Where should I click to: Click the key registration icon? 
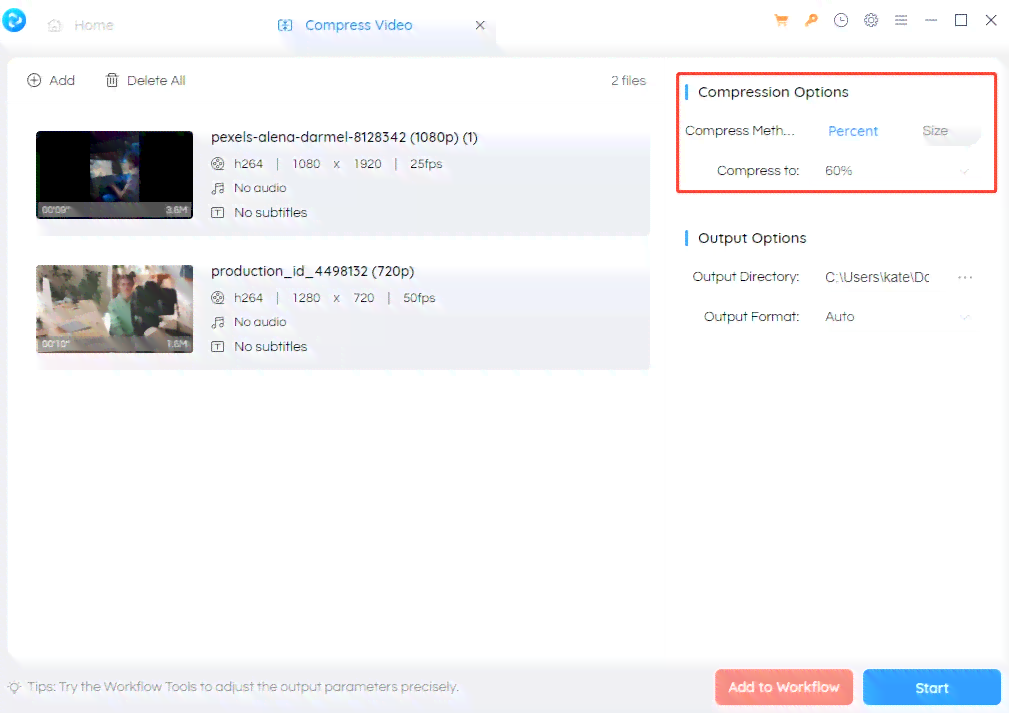click(x=811, y=21)
